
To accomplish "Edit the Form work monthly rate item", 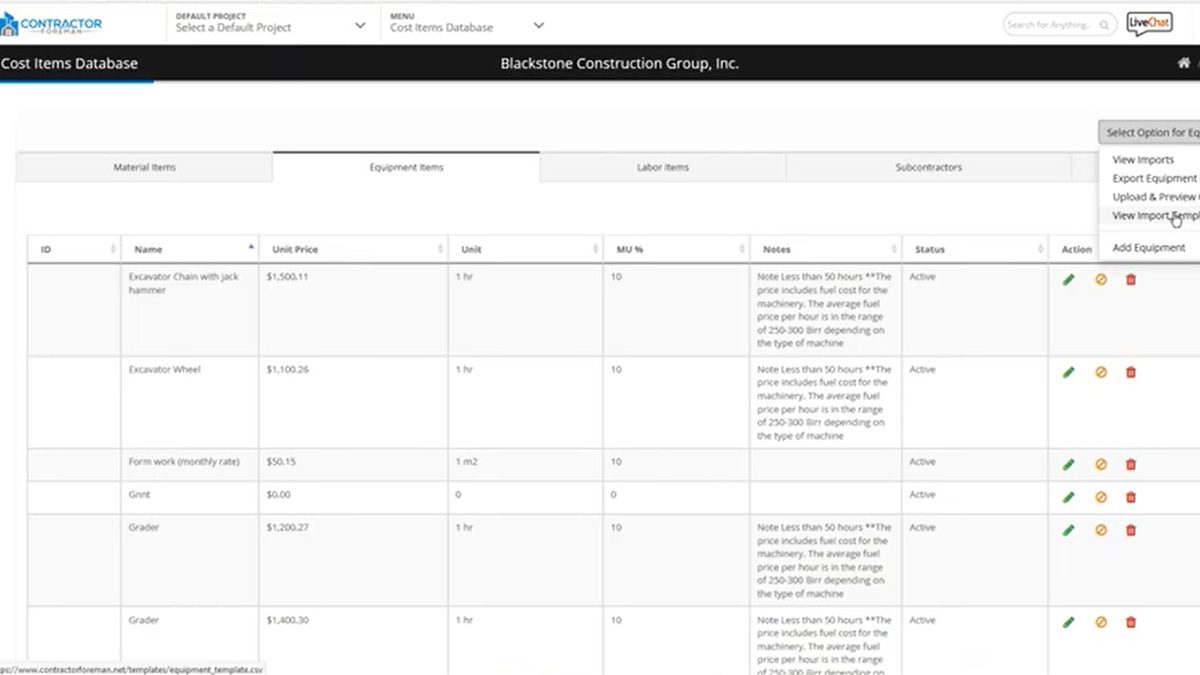I will coord(1069,464).
